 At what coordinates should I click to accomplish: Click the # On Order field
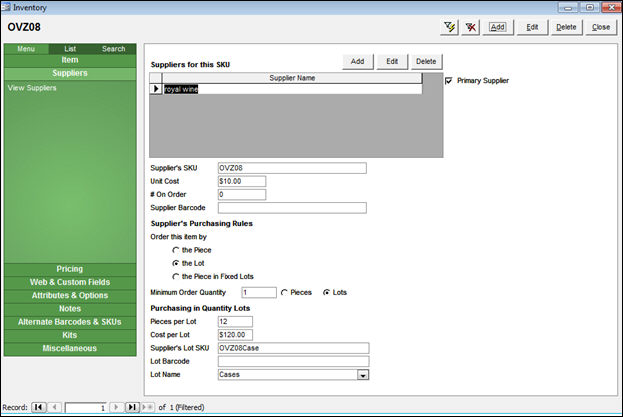point(242,195)
